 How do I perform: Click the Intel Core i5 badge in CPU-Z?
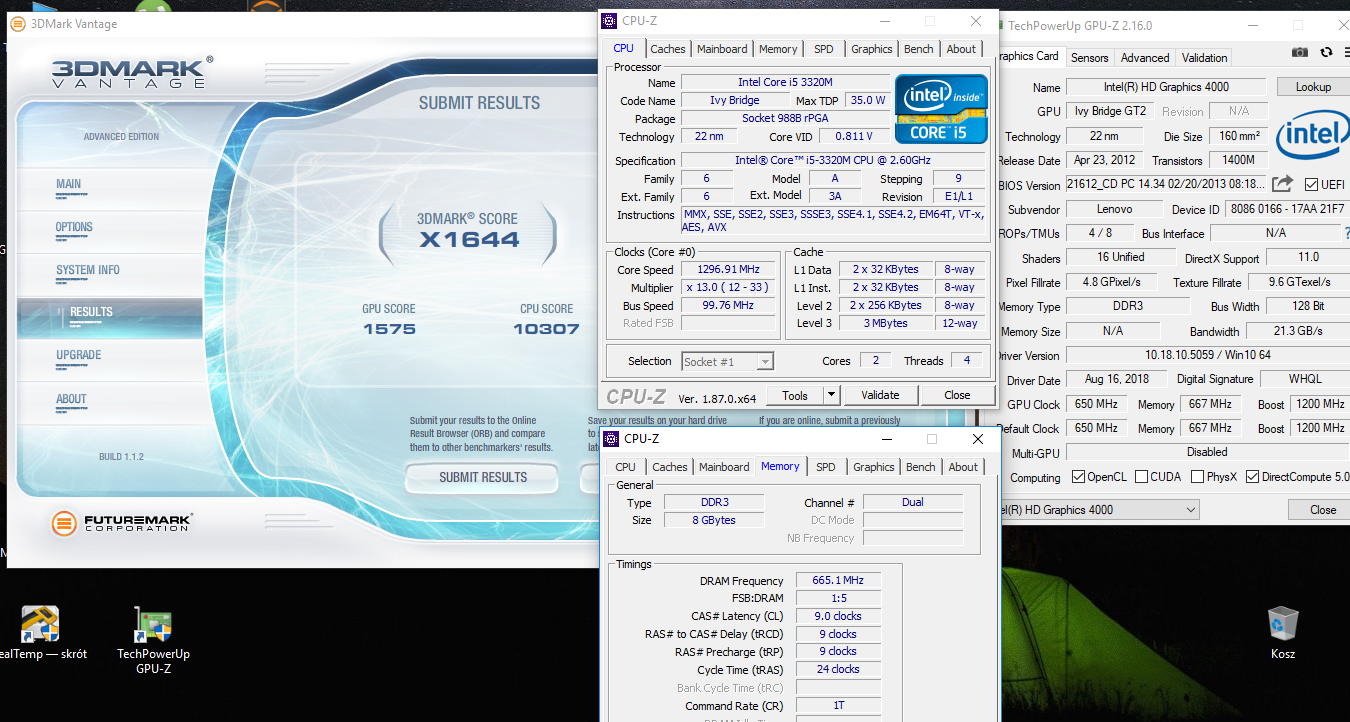click(941, 108)
